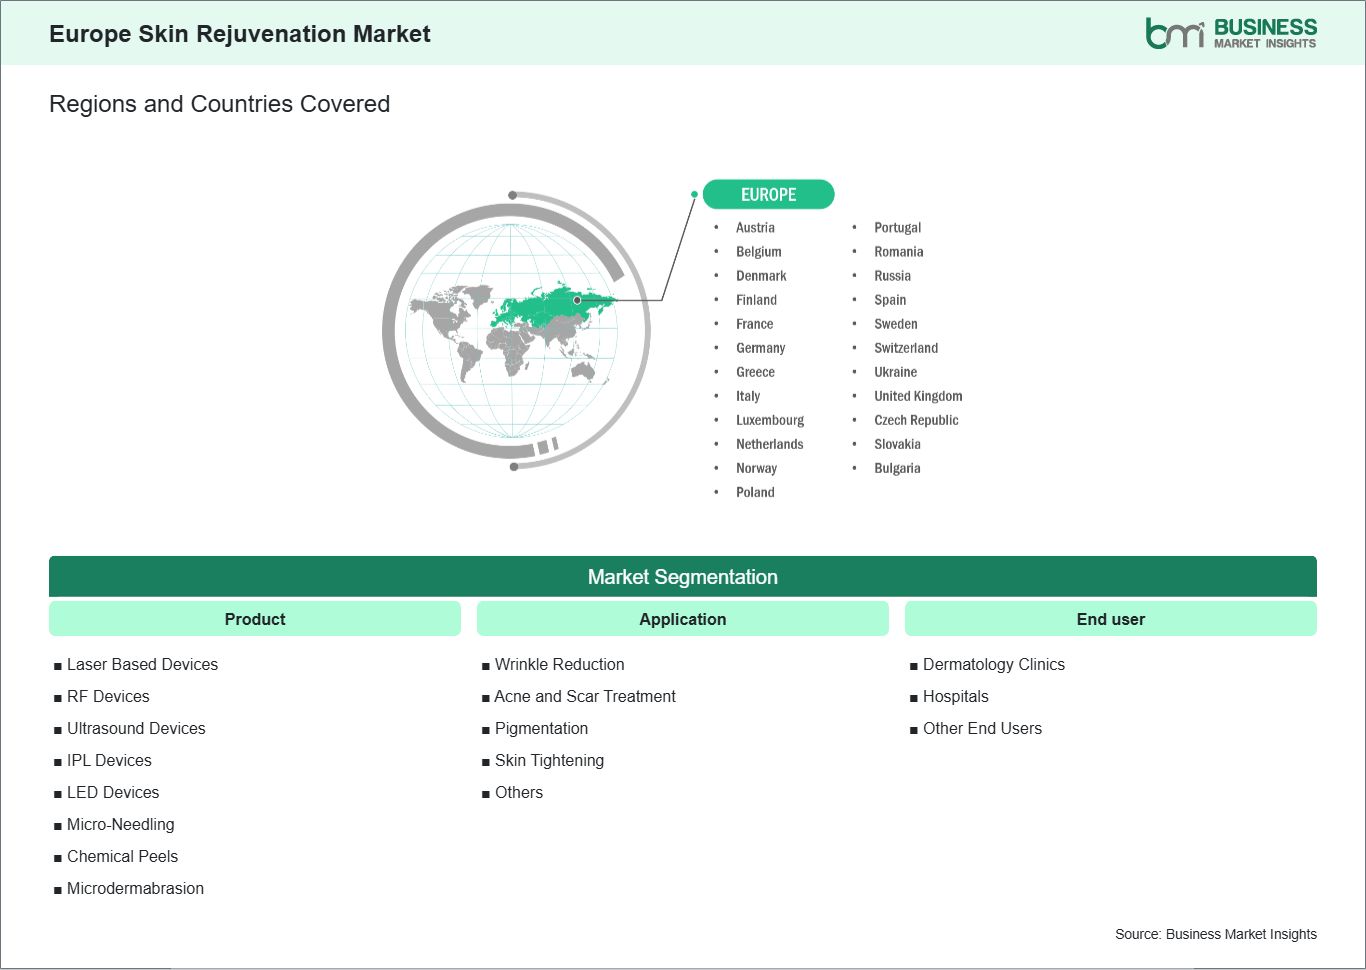Click Denmark in the country list
1366x970 pixels.
click(x=761, y=276)
